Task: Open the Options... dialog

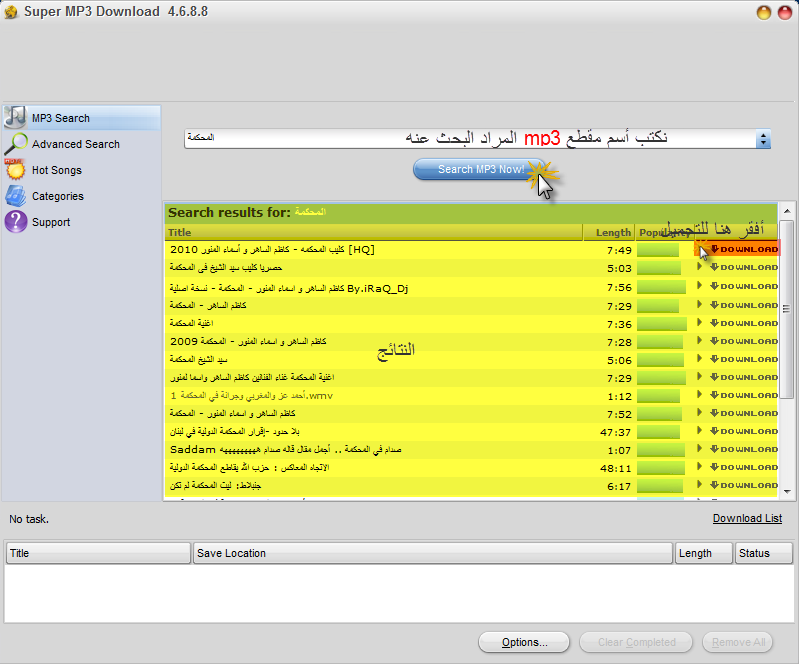Action: [x=524, y=642]
